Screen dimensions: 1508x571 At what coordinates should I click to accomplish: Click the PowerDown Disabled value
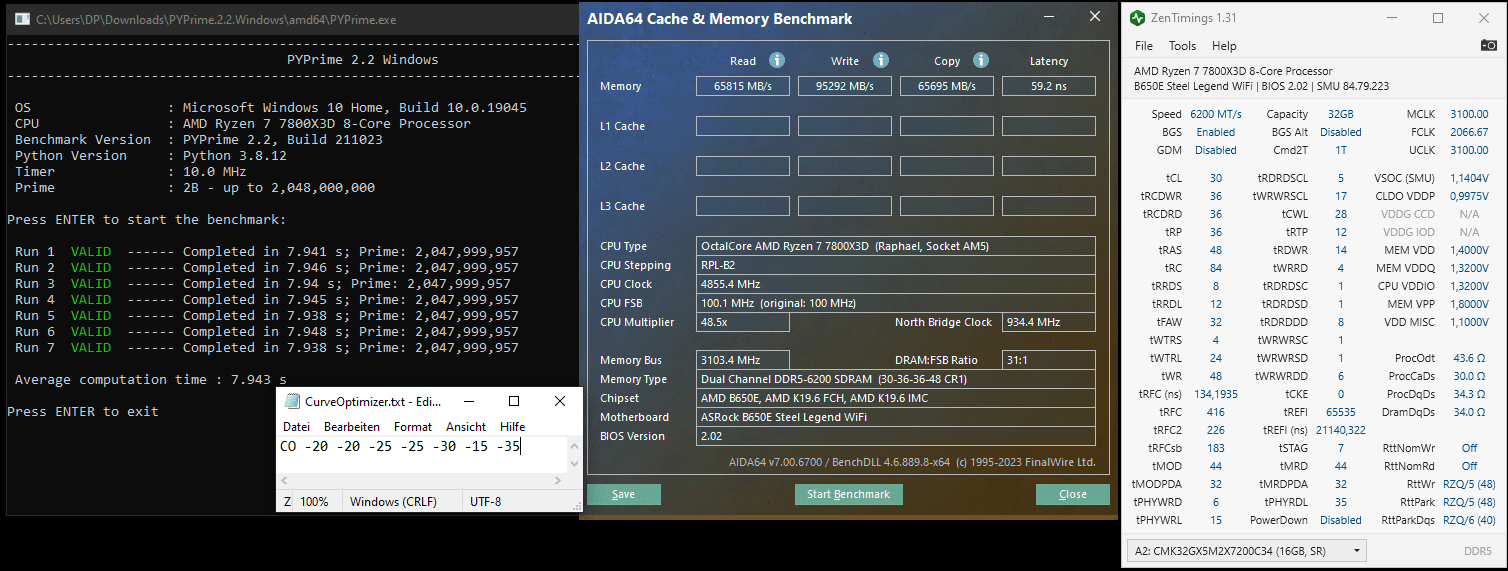(x=1340, y=520)
